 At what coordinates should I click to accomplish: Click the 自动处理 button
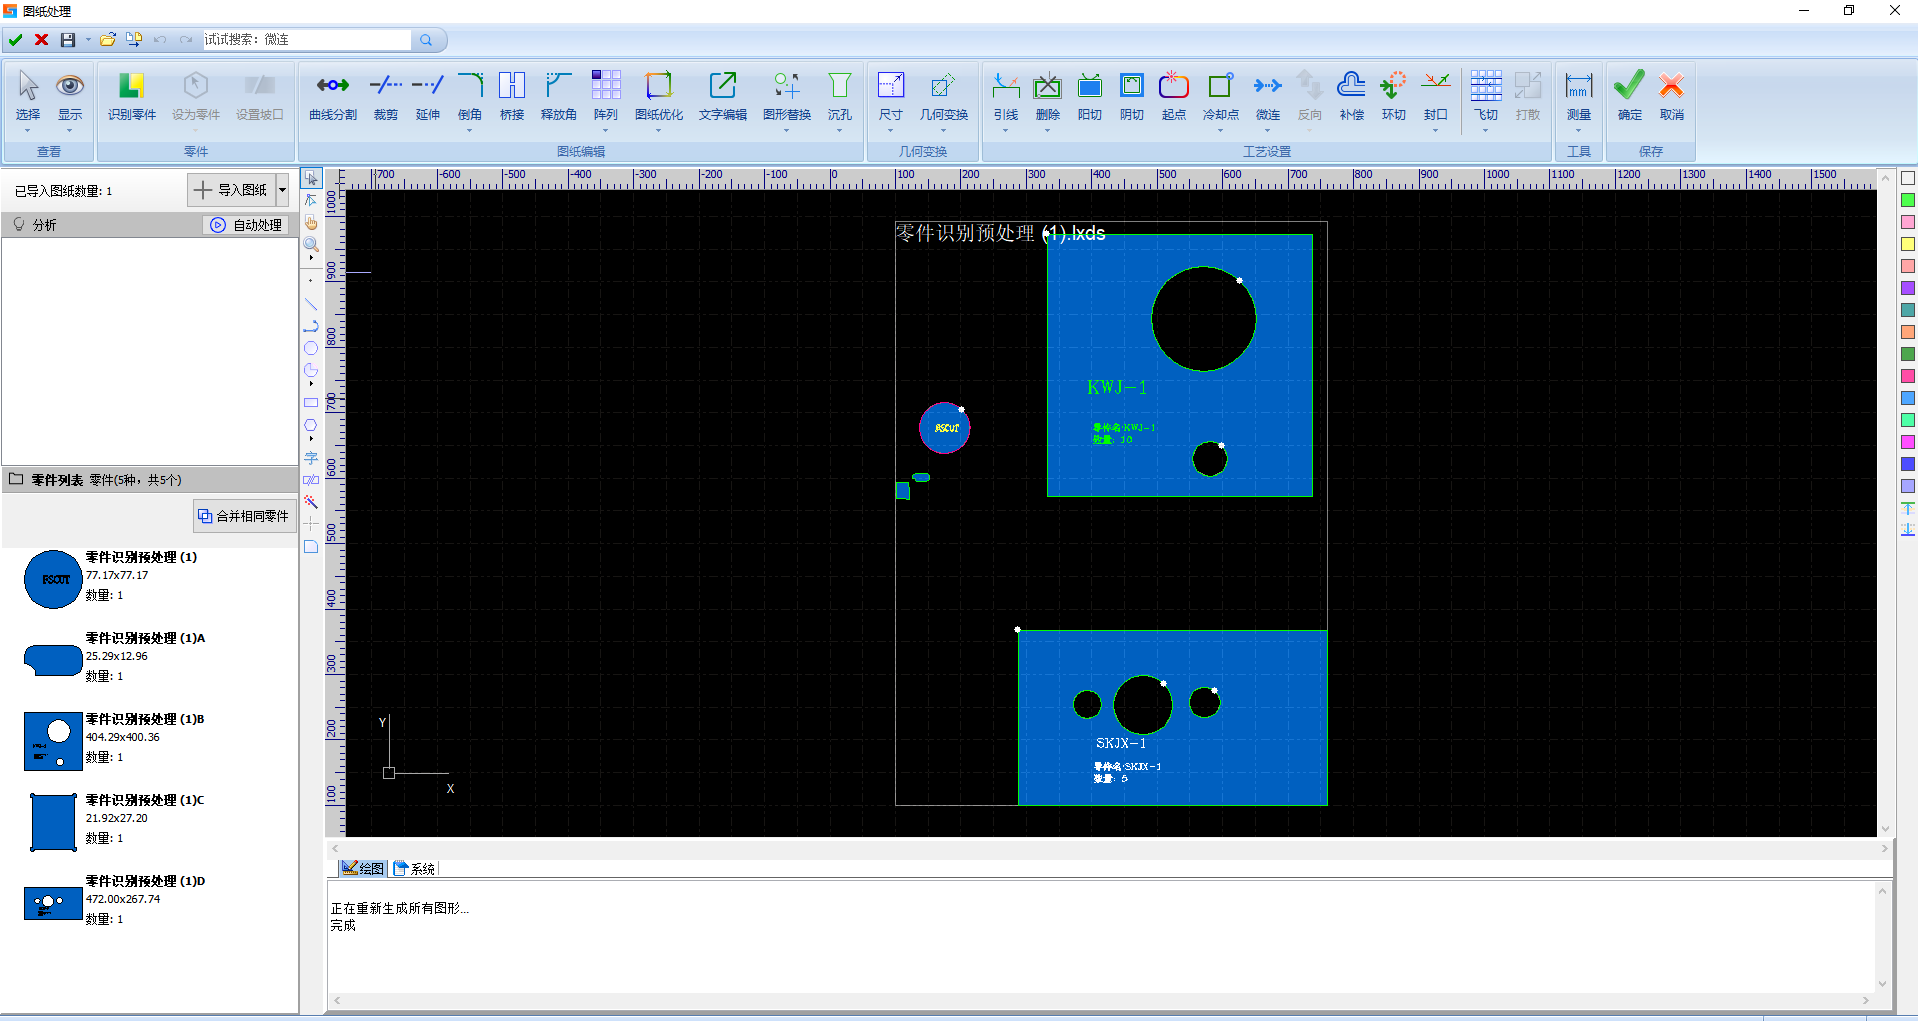coord(246,225)
